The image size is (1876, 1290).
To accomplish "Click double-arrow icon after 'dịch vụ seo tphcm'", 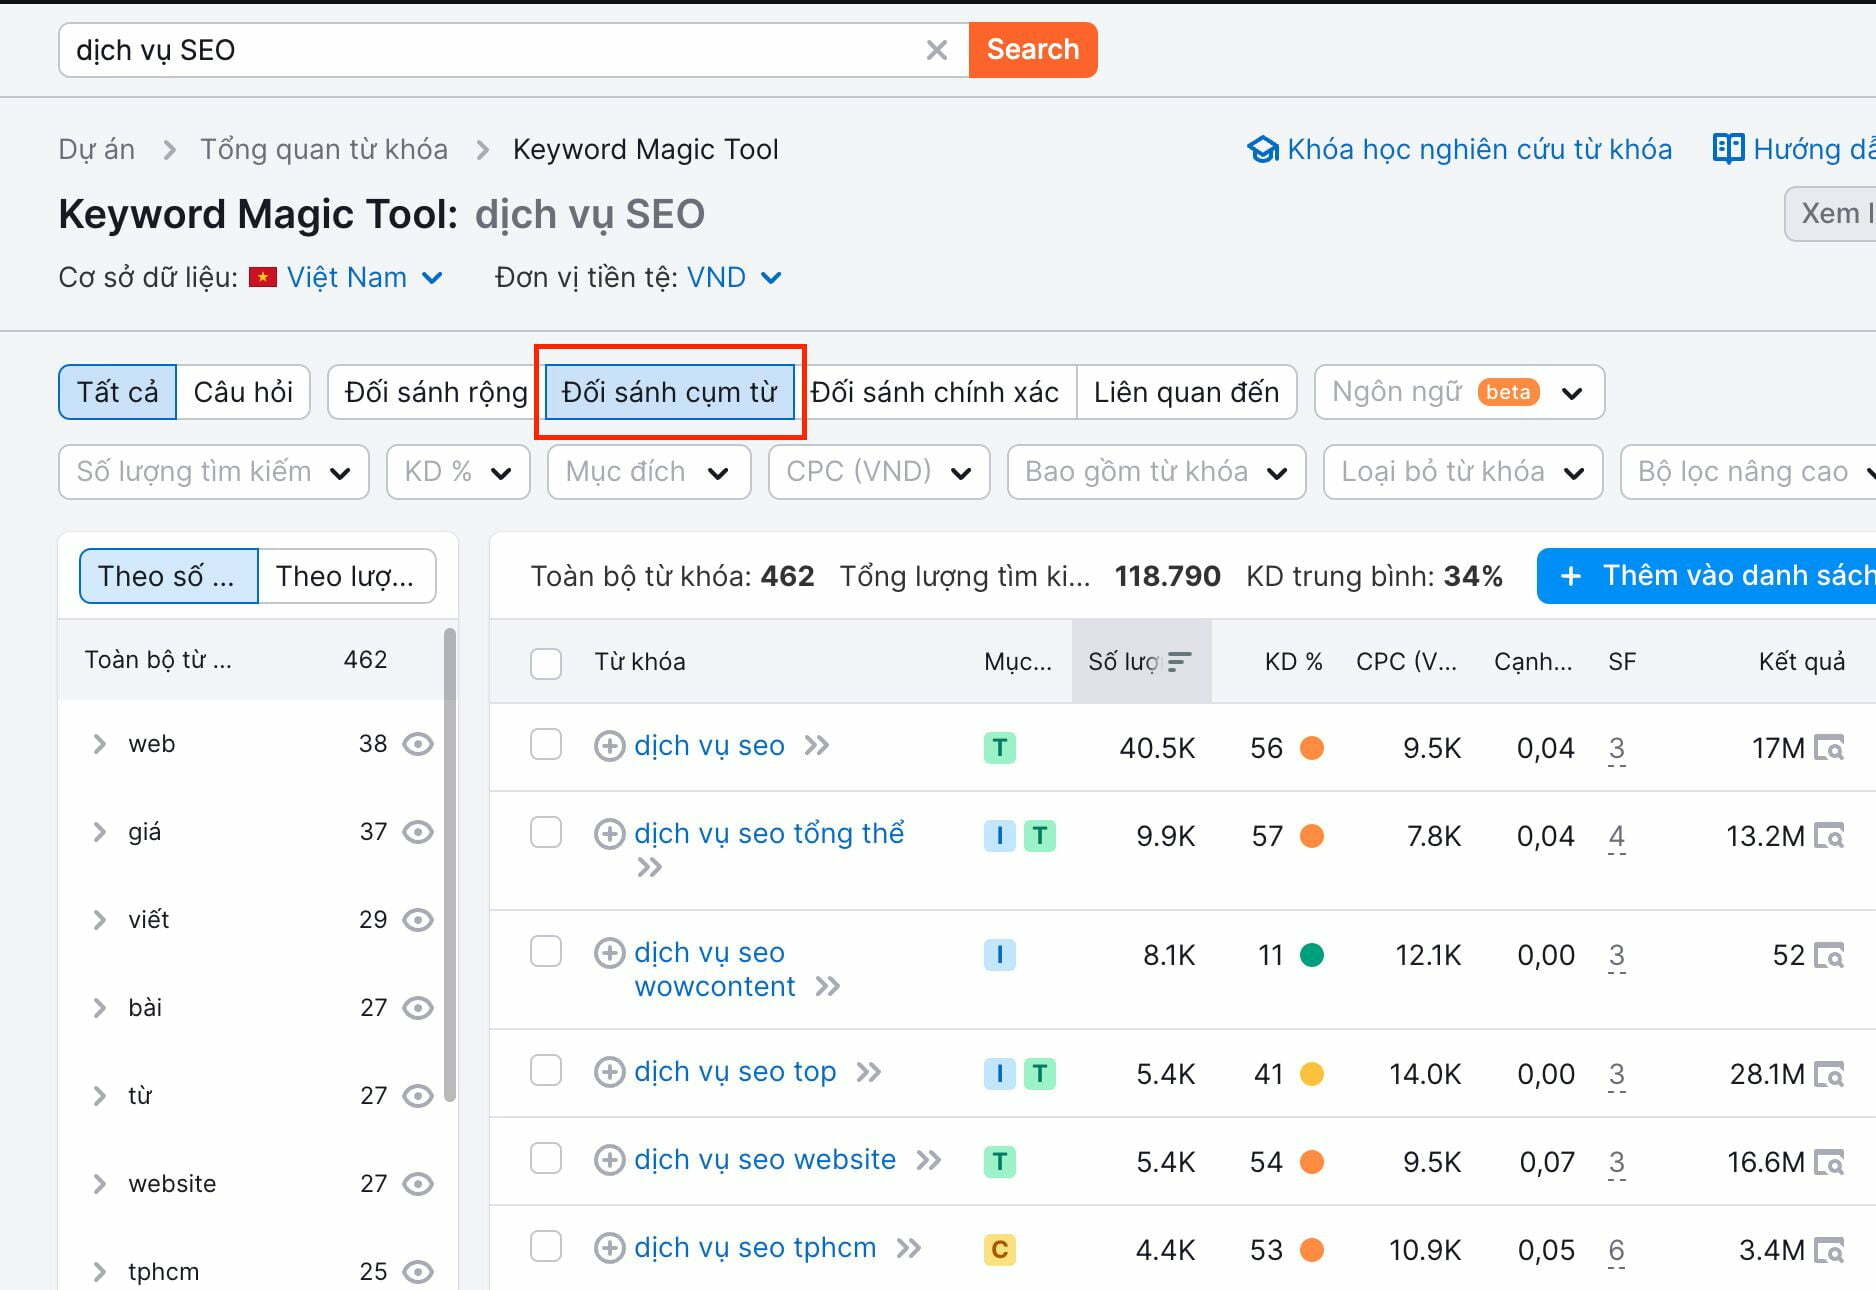I will tap(909, 1248).
